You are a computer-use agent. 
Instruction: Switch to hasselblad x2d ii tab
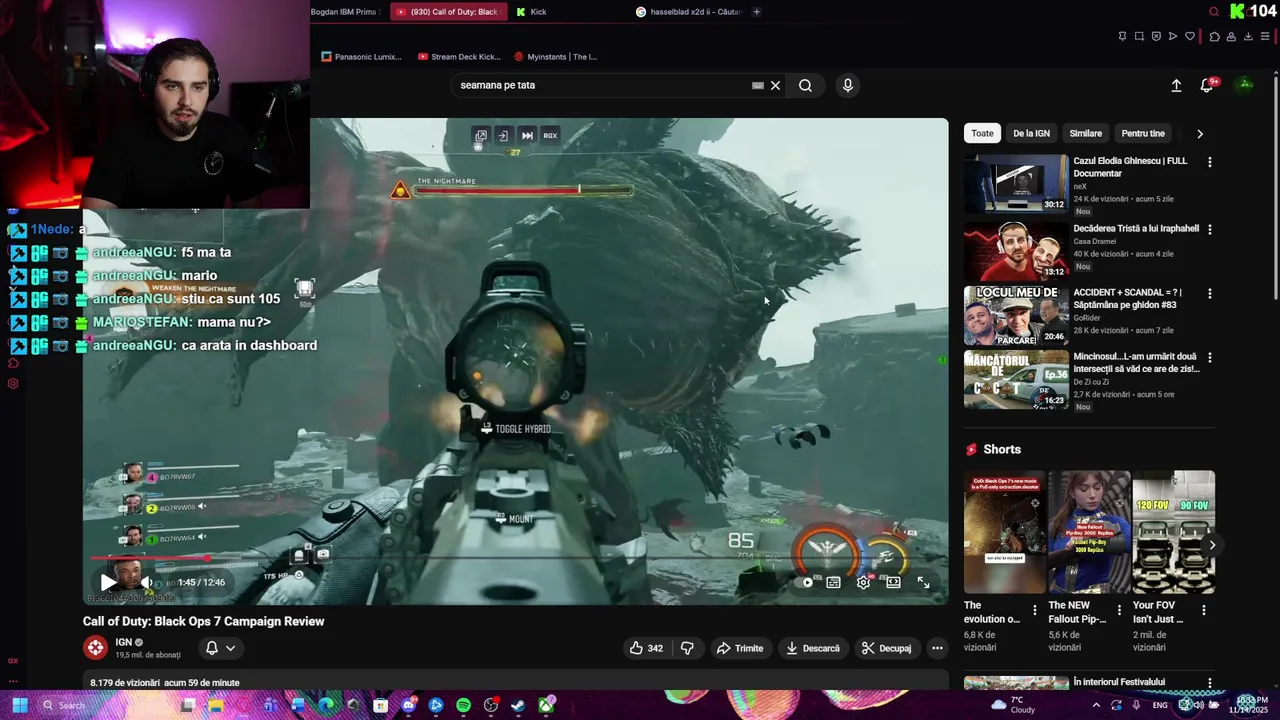(x=690, y=12)
